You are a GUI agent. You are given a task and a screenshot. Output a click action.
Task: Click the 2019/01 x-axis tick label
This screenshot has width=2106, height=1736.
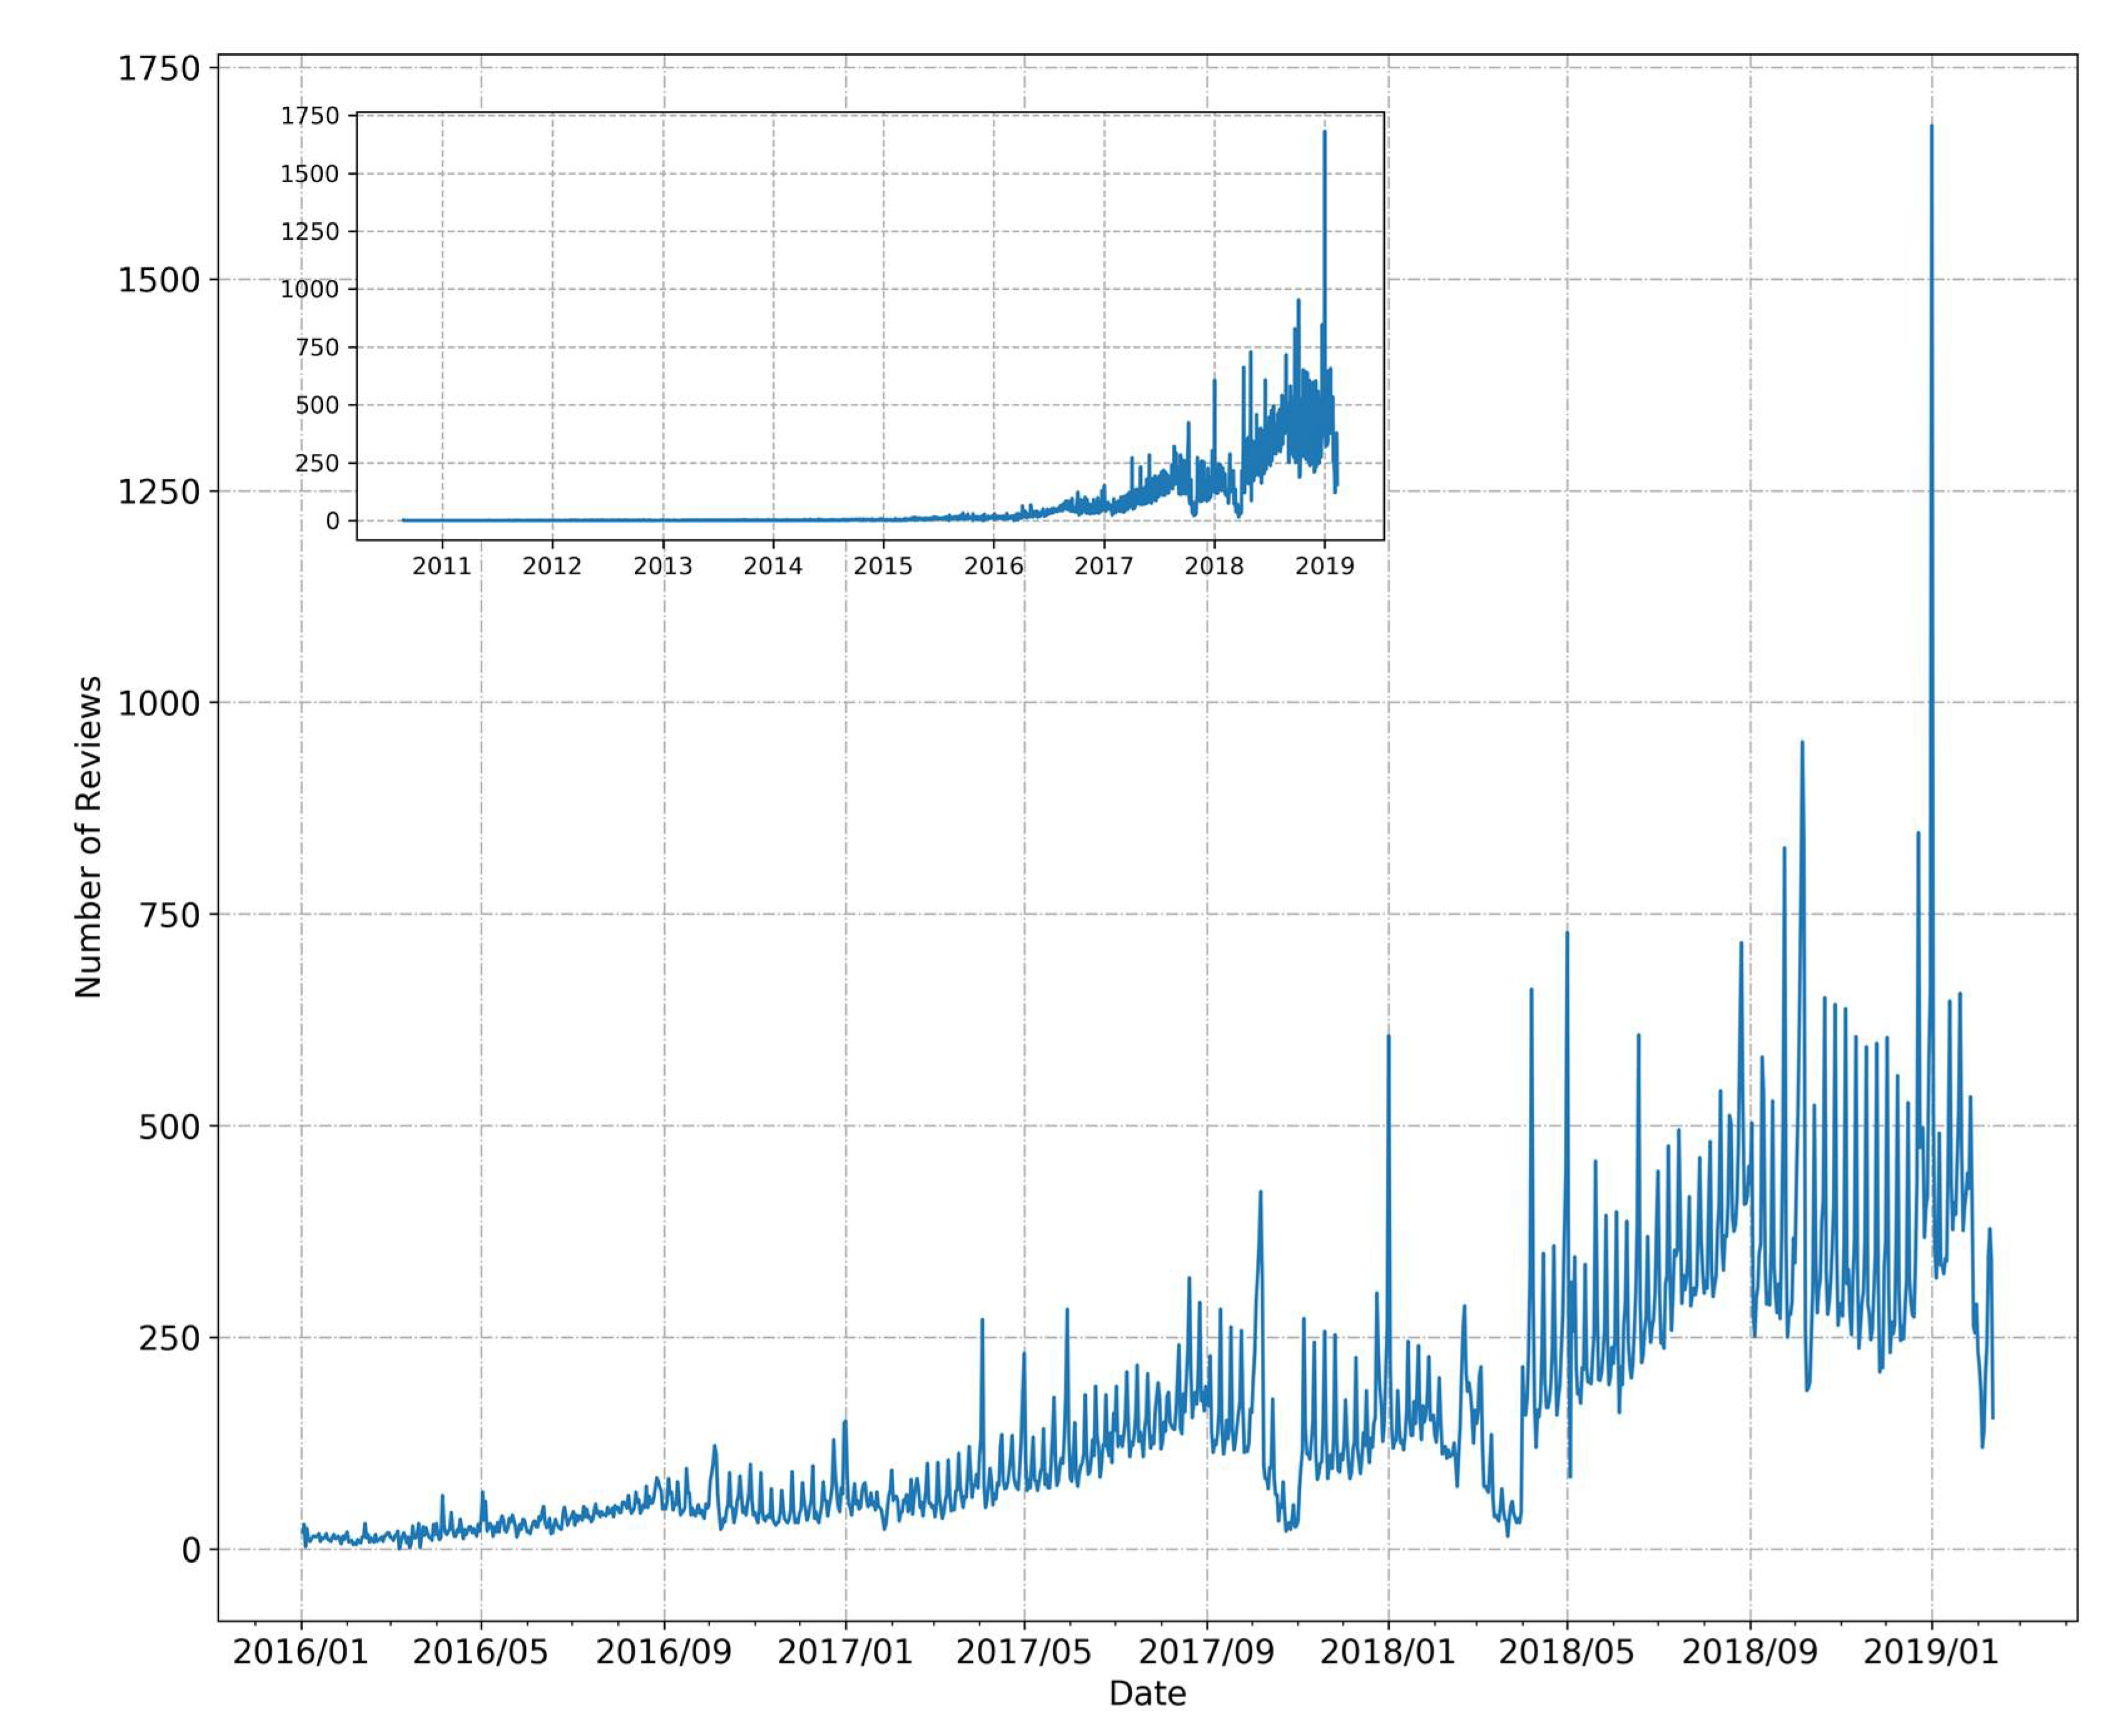(1930, 1652)
